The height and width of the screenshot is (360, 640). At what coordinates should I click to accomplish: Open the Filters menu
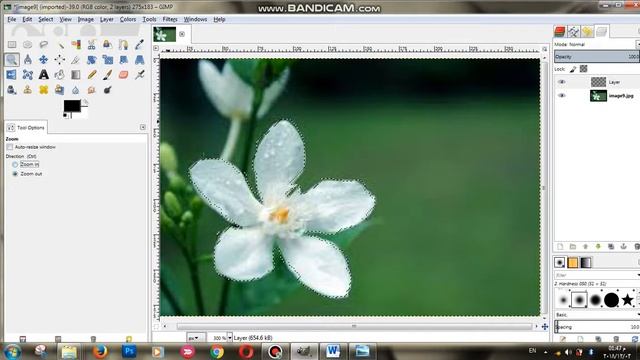(x=170, y=19)
